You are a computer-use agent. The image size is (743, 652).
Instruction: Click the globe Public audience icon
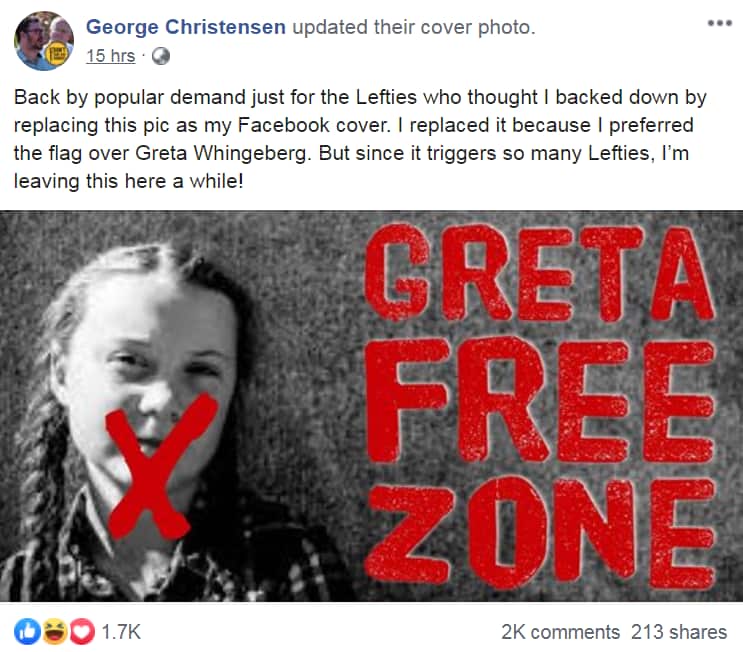tap(160, 57)
